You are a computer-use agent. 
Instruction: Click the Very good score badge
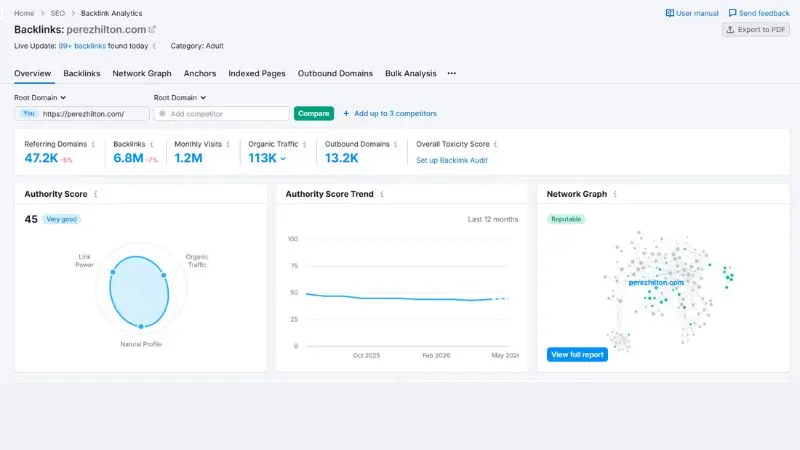pyautogui.click(x=61, y=219)
